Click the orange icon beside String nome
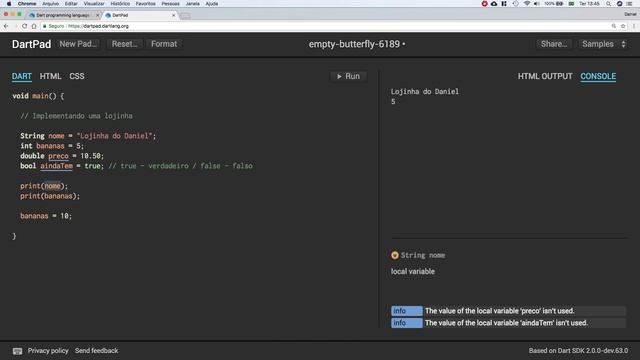This screenshot has height=360, width=640. pyautogui.click(x=395, y=255)
